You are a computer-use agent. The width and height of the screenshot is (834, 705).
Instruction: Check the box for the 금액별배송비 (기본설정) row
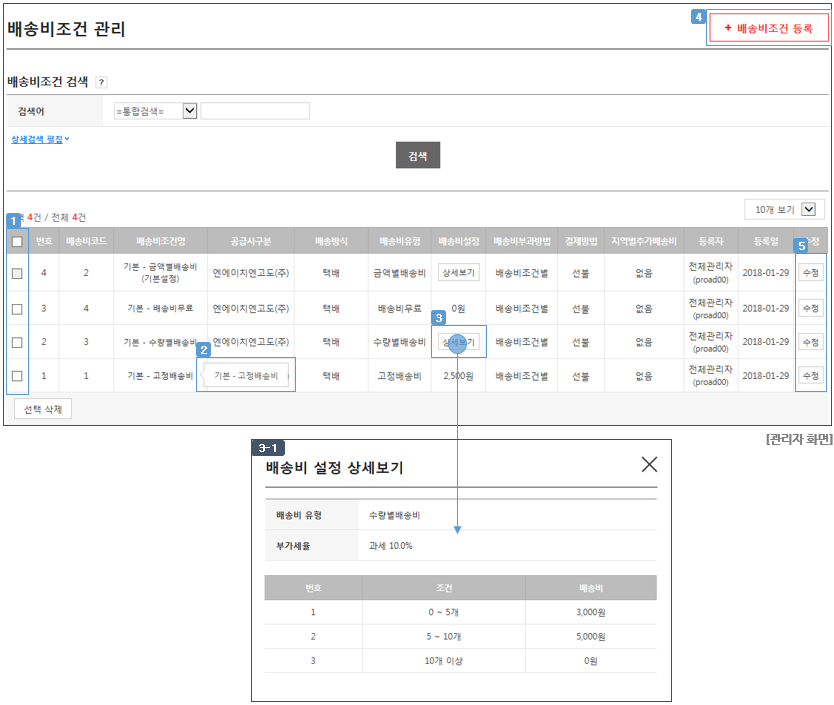pyautogui.click(x=17, y=273)
